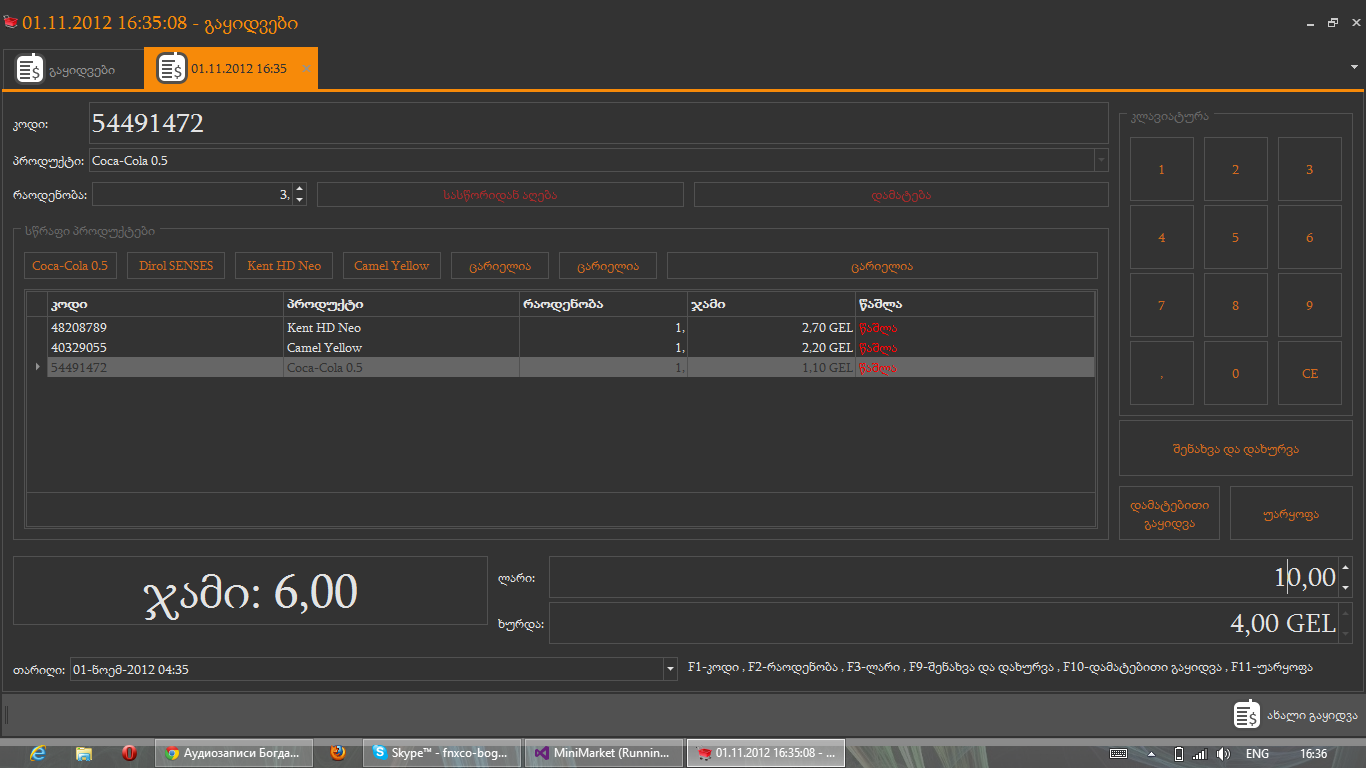Click წაშლა link in Kent HD Neo row
1366x768 pixels.
tap(877, 328)
